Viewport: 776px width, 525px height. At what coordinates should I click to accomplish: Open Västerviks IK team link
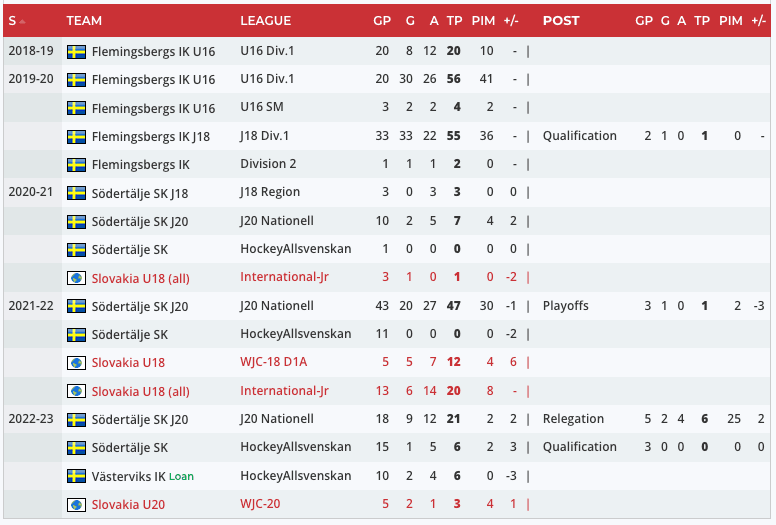127,476
